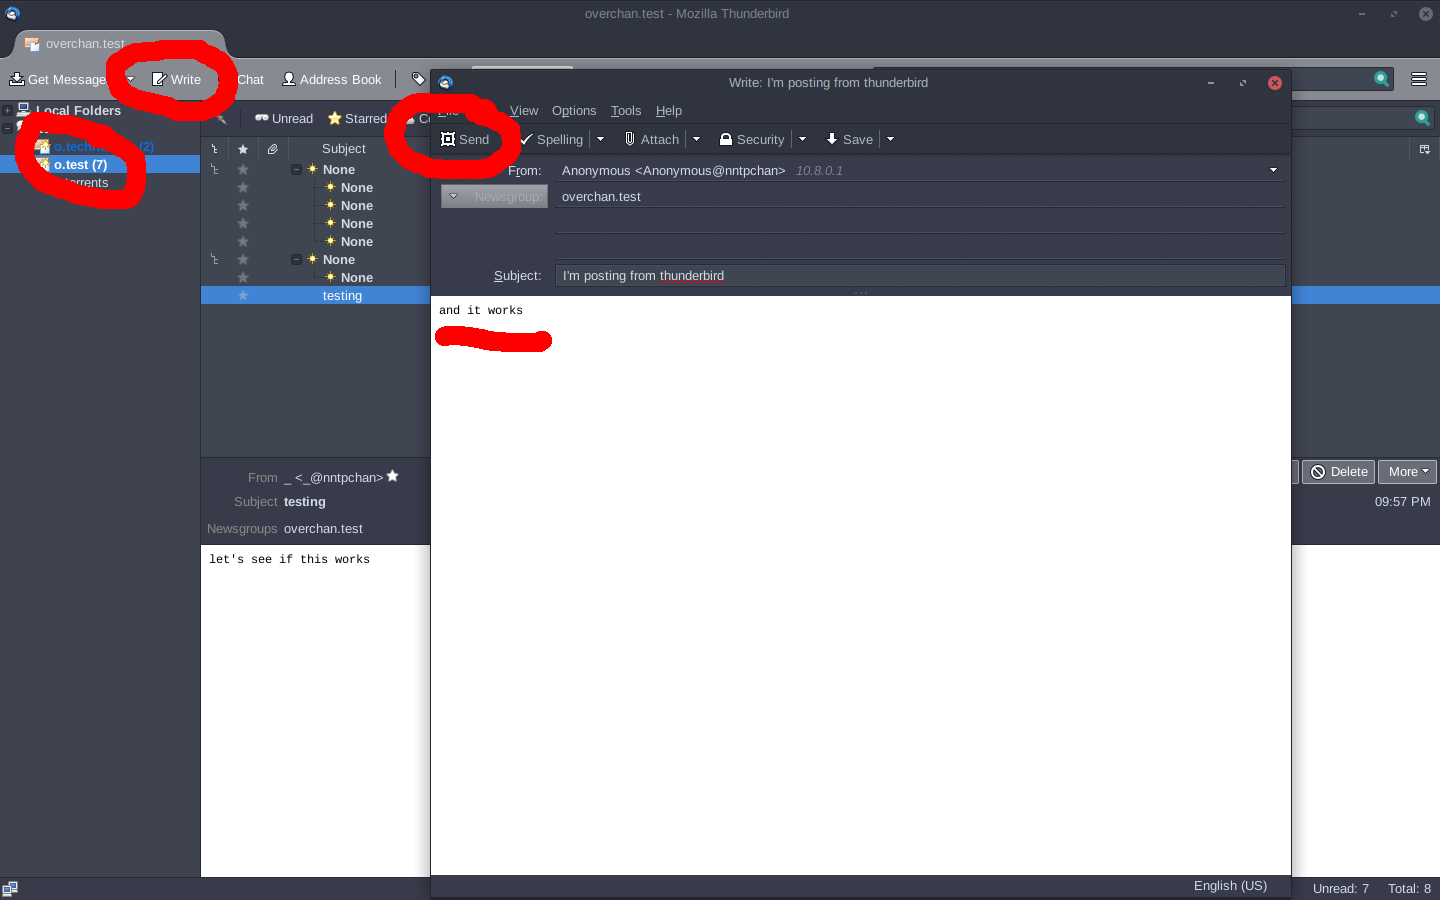Open the Spelling language dropdown arrow
Viewport: 1440px width, 900px height.
point(600,139)
